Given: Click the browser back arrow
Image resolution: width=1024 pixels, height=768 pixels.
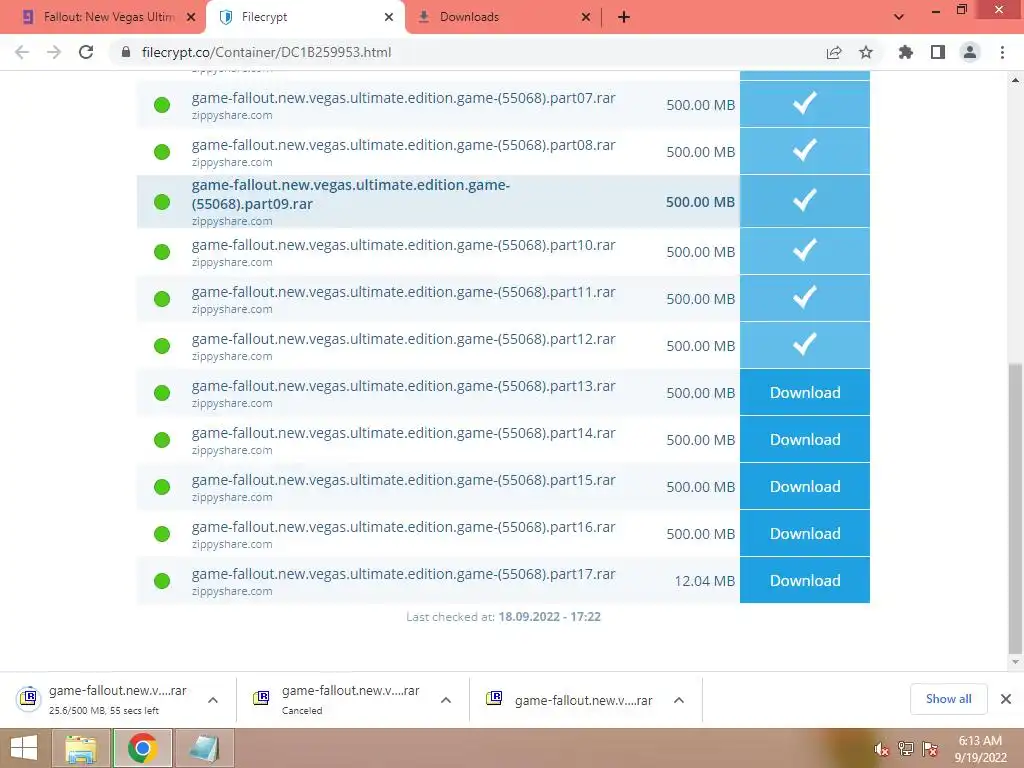Looking at the screenshot, I should pos(22,52).
